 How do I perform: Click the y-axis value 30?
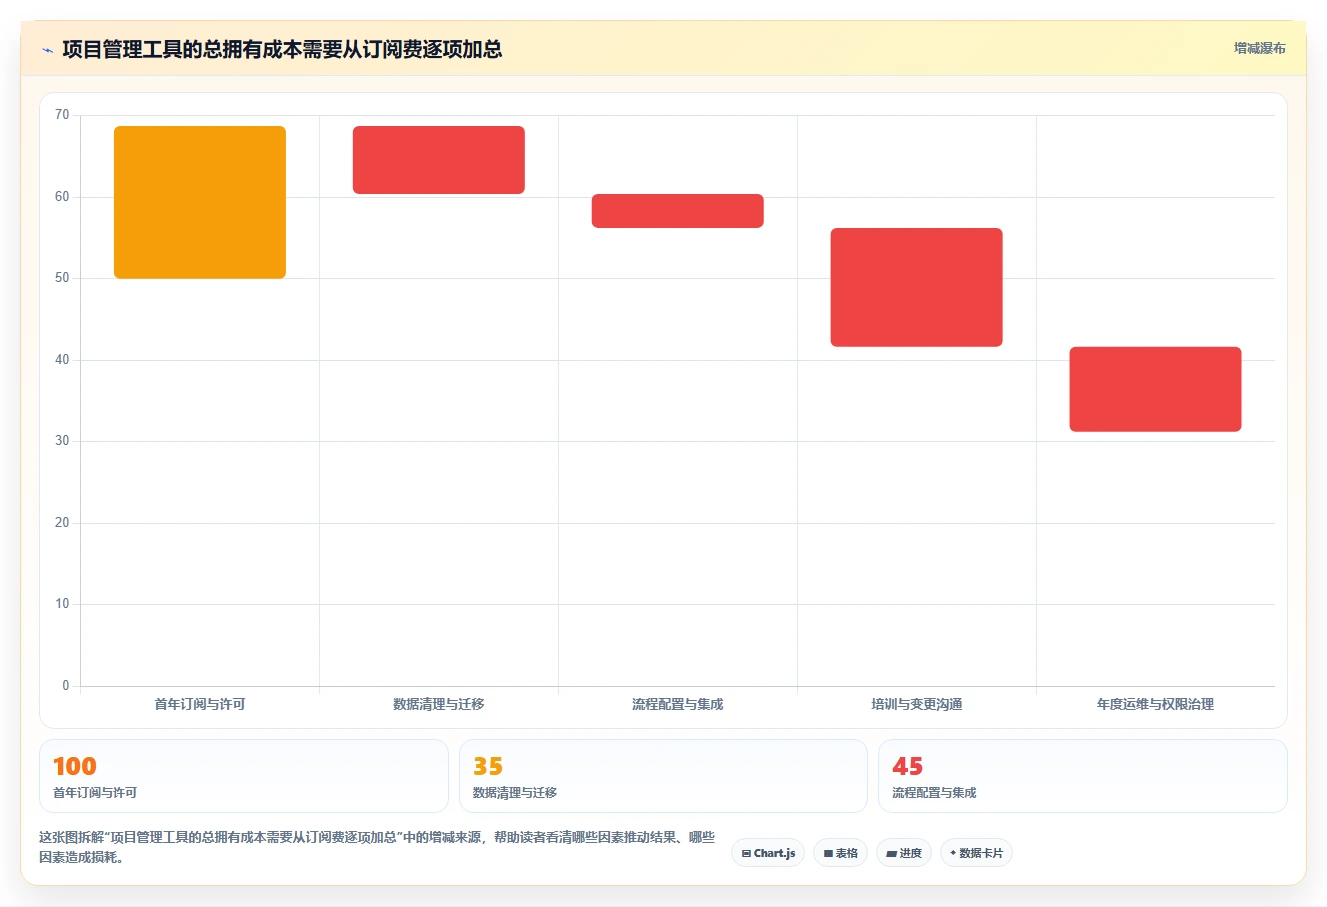click(x=62, y=441)
